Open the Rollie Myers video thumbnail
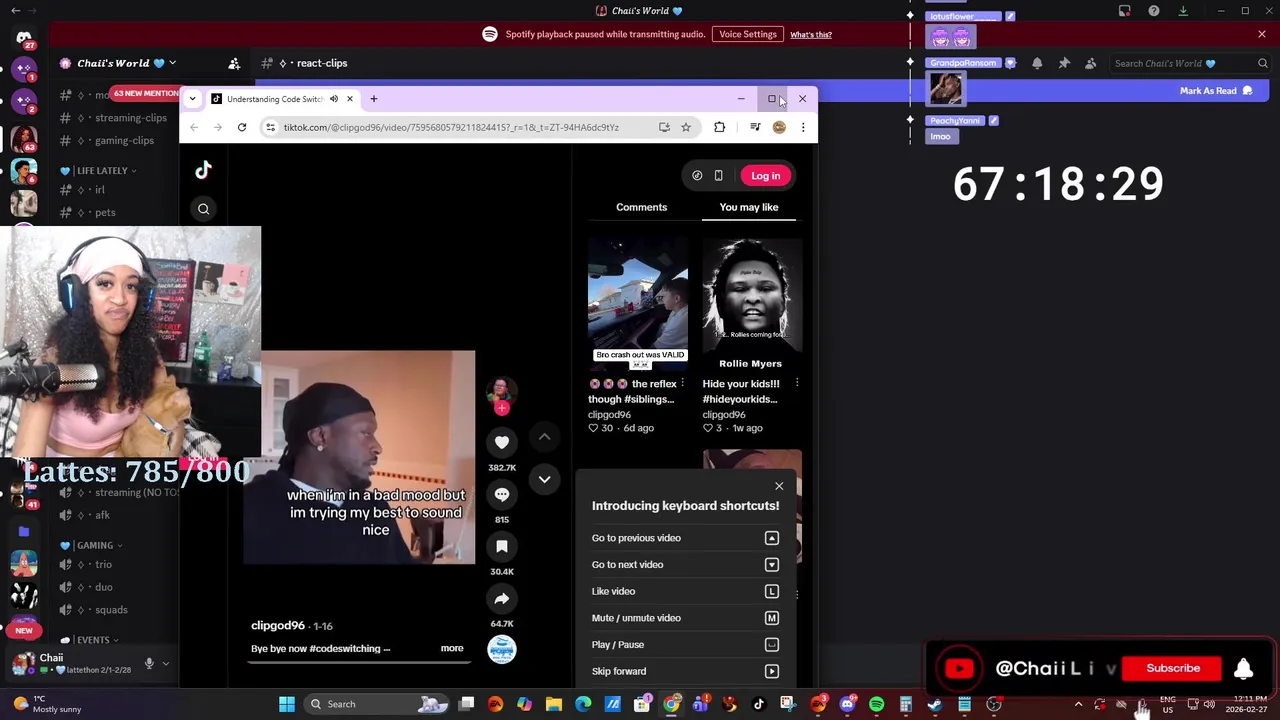This screenshot has height=720, width=1280. pos(752,302)
